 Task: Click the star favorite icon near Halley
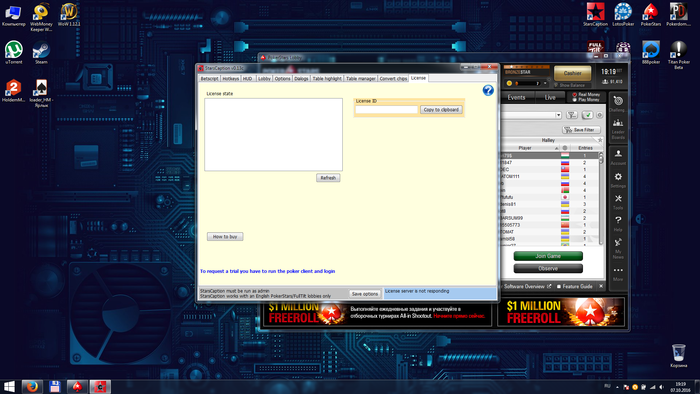tap(600, 140)
